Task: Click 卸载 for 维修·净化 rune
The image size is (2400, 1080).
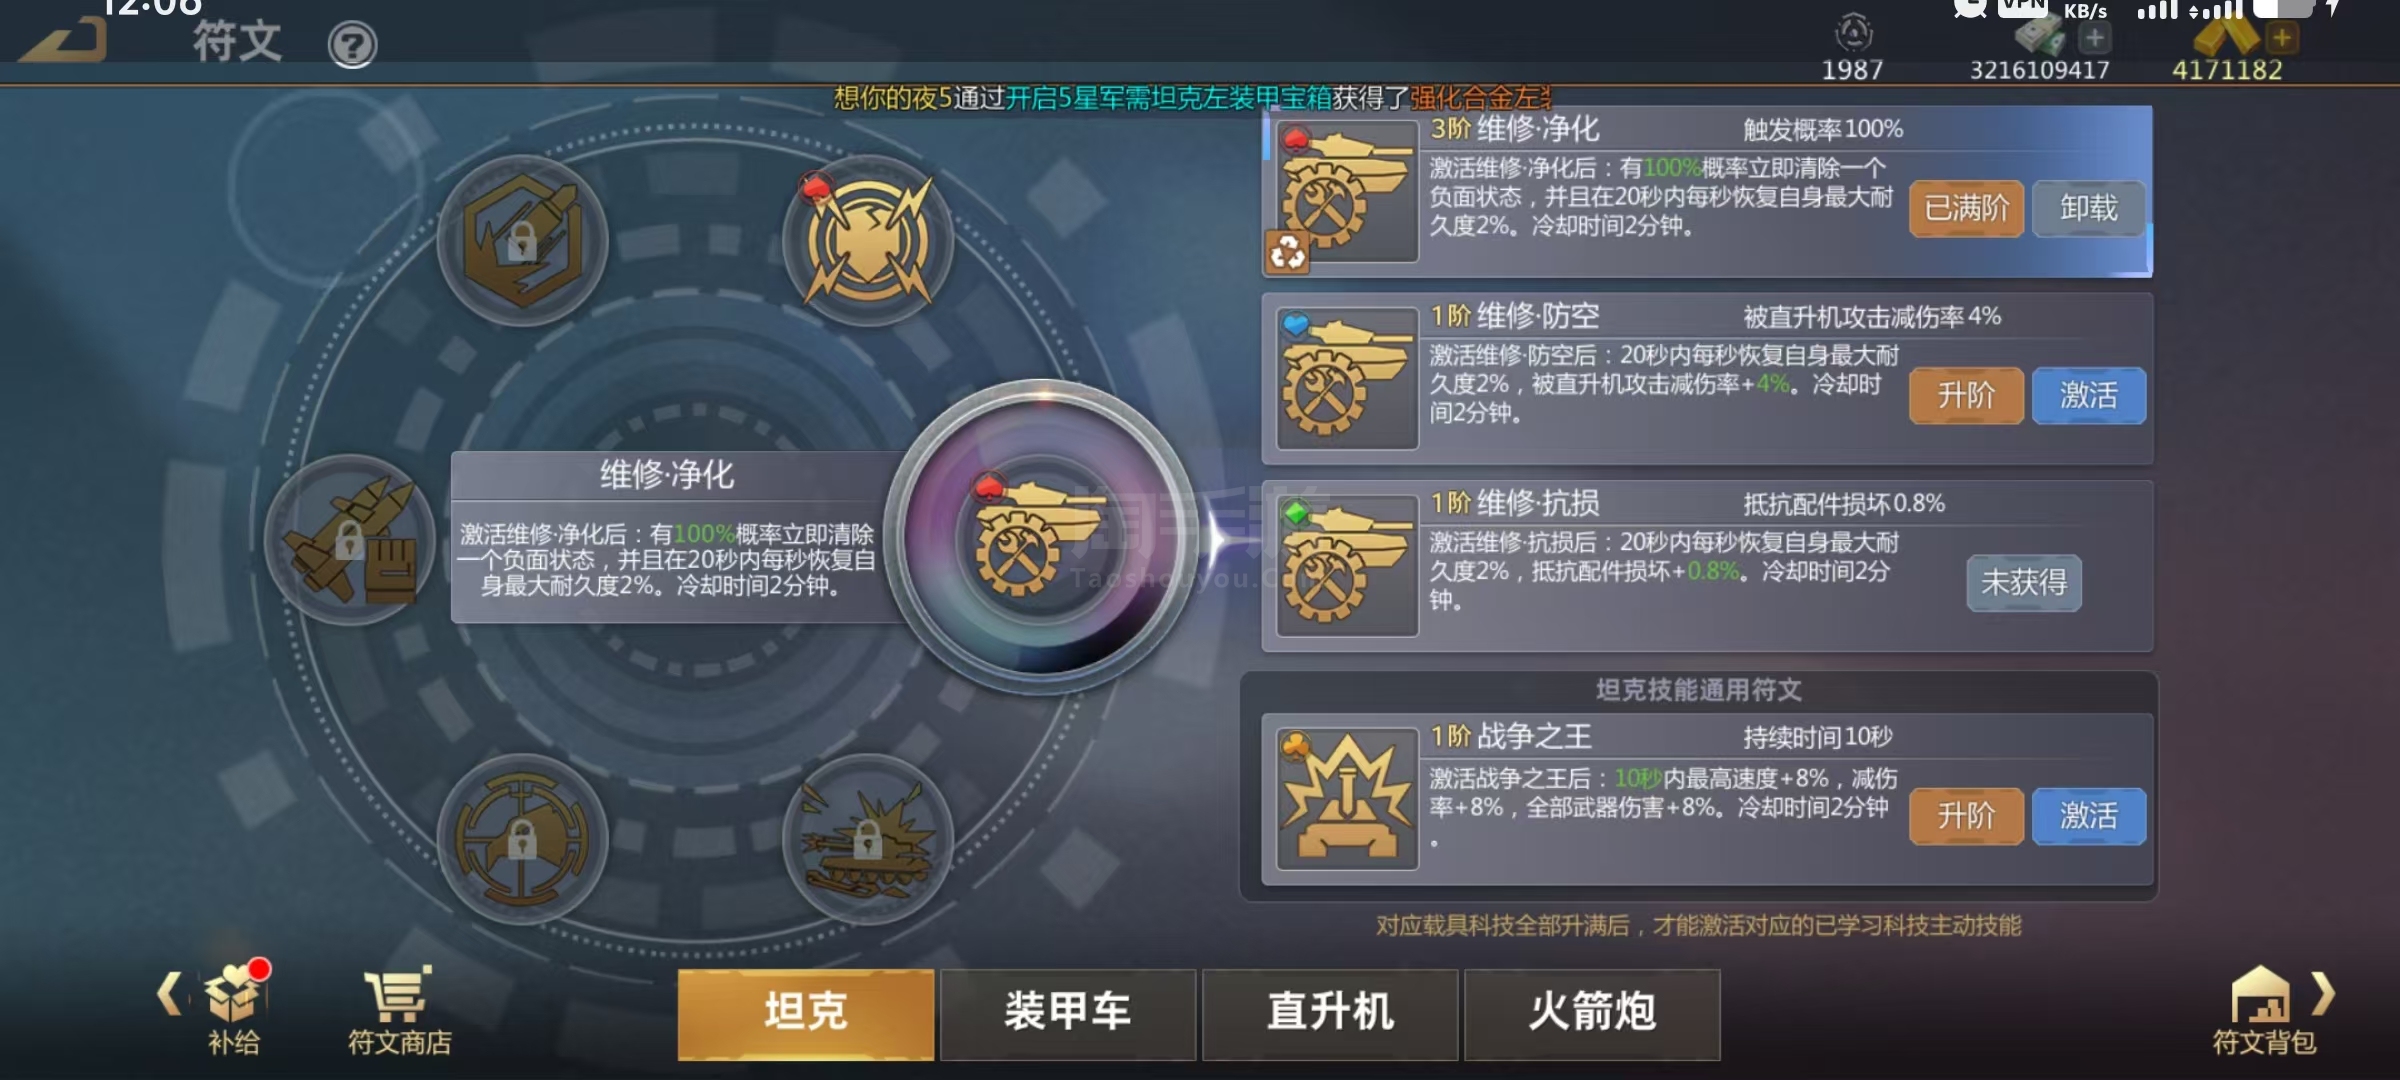Action: tap(2089, 208)
